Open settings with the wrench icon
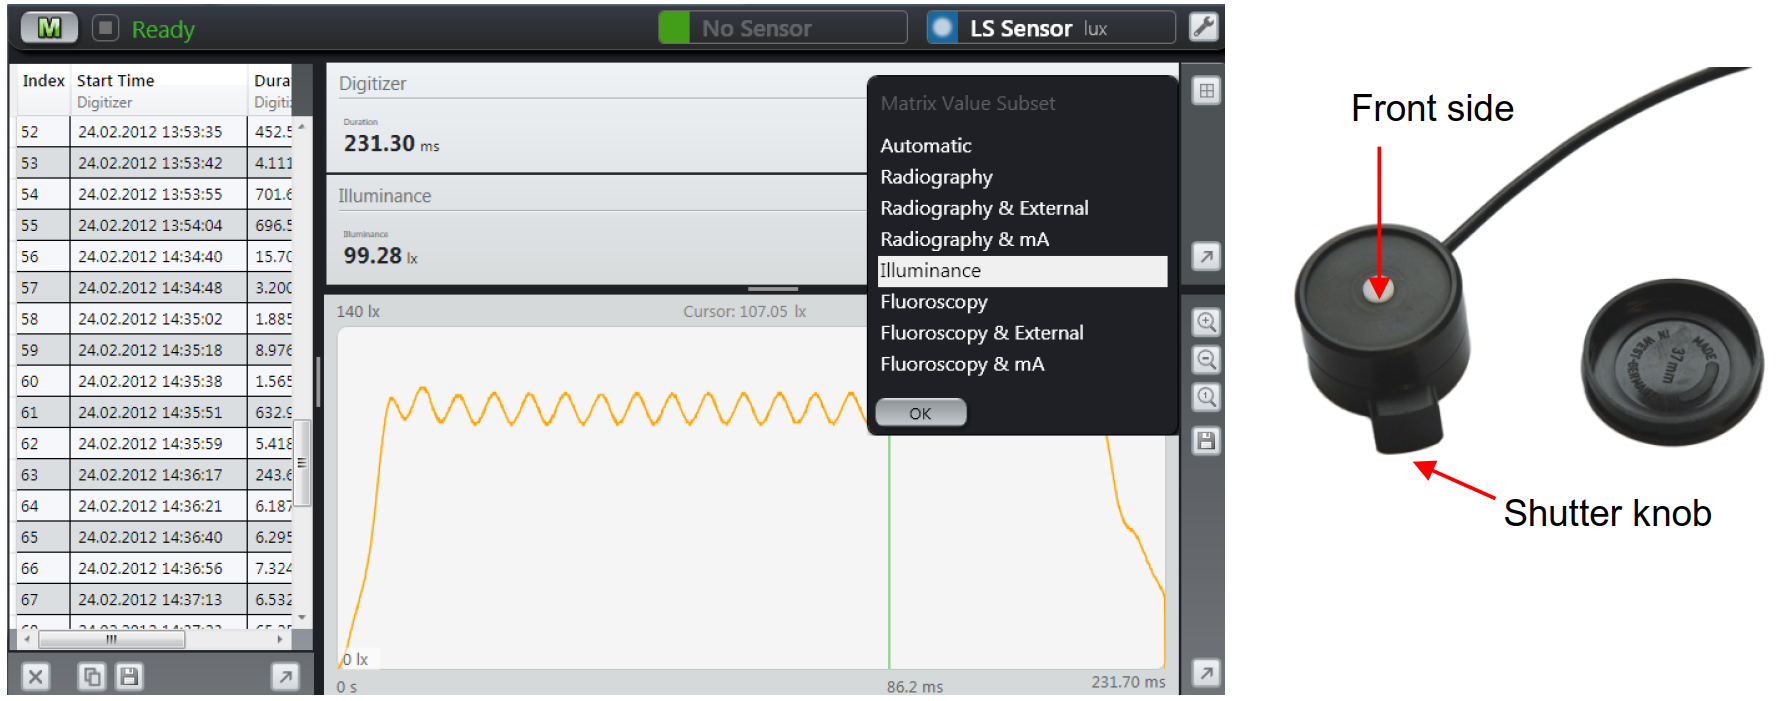The image size is (1782, 701). [x=1204, y=27]
